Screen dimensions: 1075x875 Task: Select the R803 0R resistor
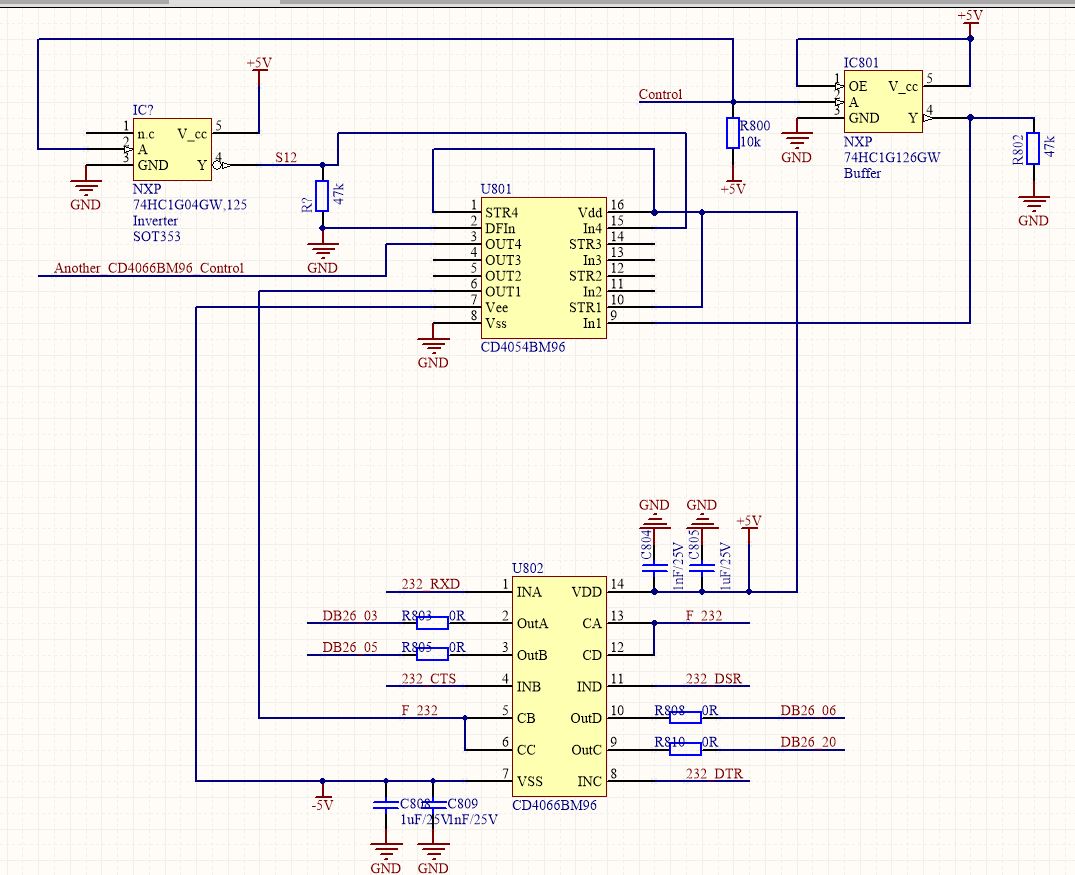[431, 622]
